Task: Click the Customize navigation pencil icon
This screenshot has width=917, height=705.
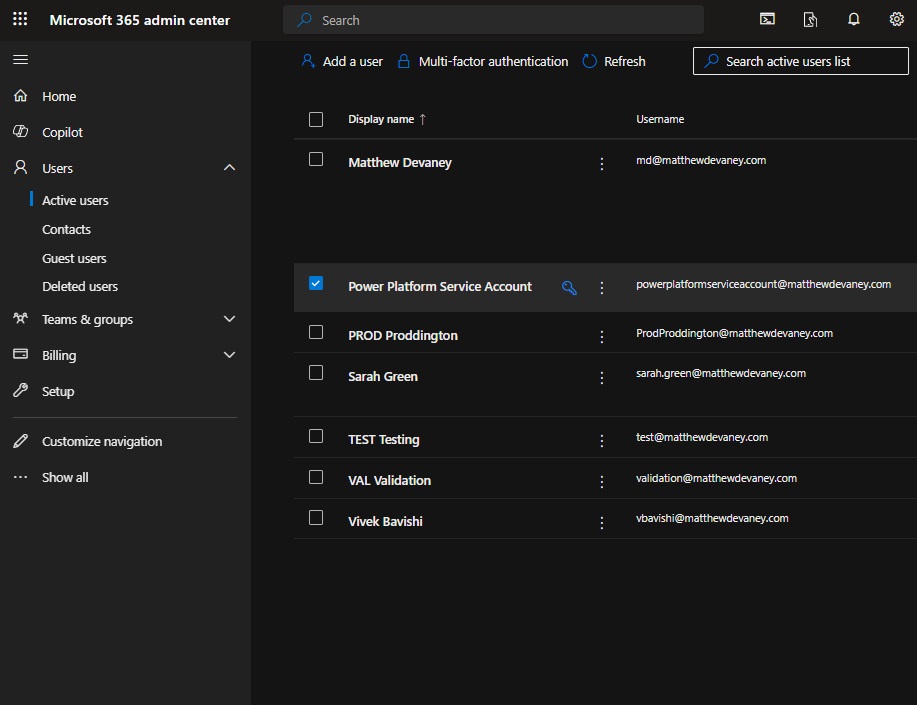Action: click(20, 441)
